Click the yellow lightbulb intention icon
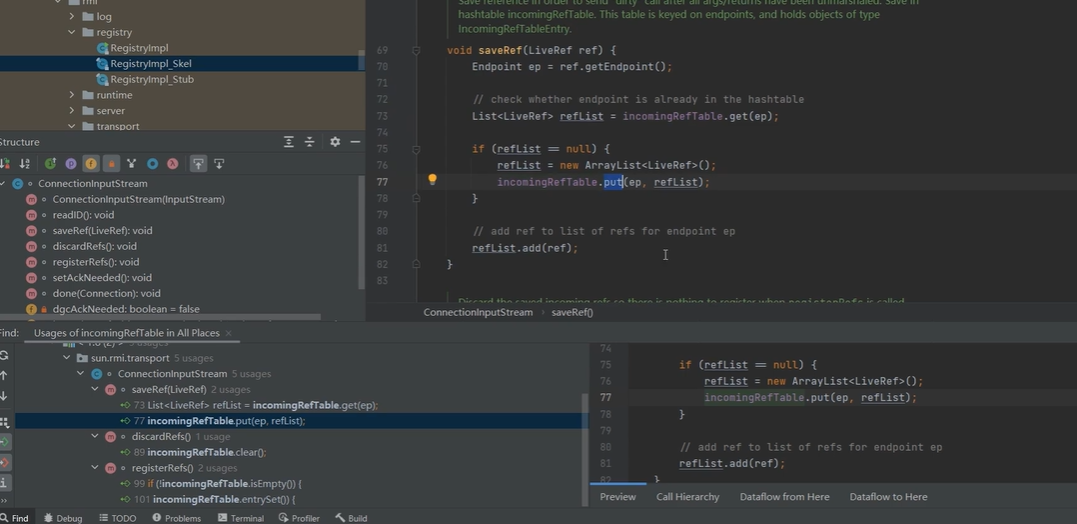This screenshot has height=524, width=1077. pos(432,181)
